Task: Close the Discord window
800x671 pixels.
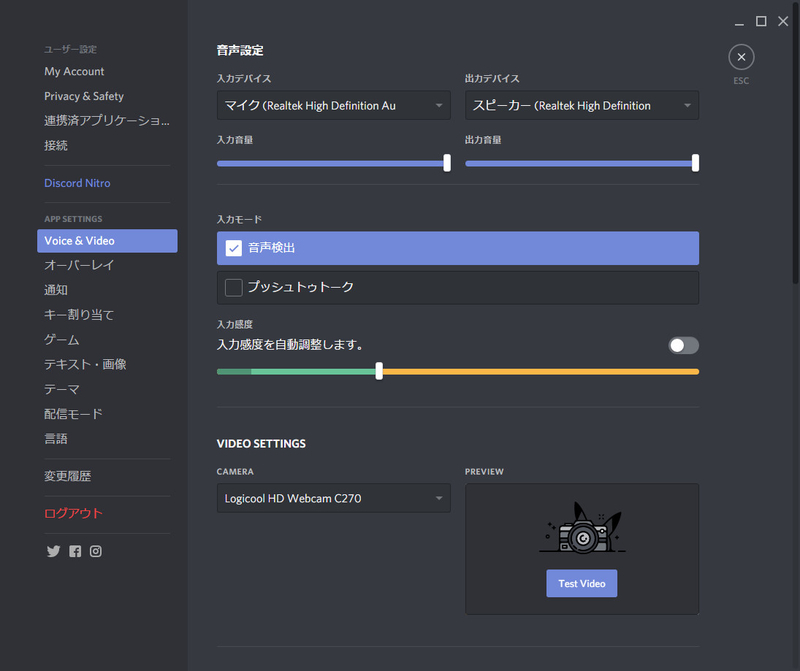Action: [783, 21]
